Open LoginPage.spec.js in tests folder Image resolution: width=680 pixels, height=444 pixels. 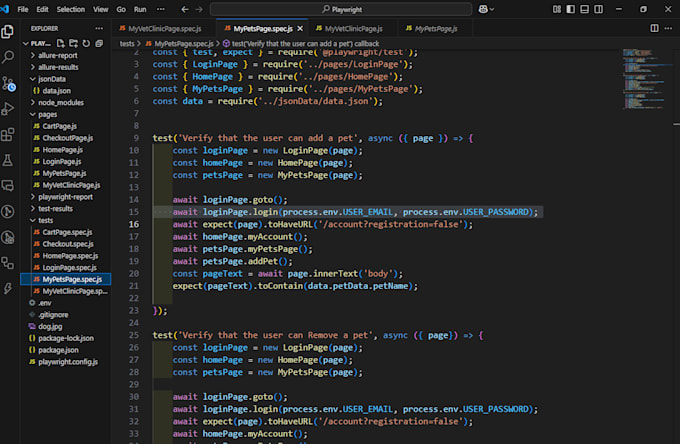[69, 268]
